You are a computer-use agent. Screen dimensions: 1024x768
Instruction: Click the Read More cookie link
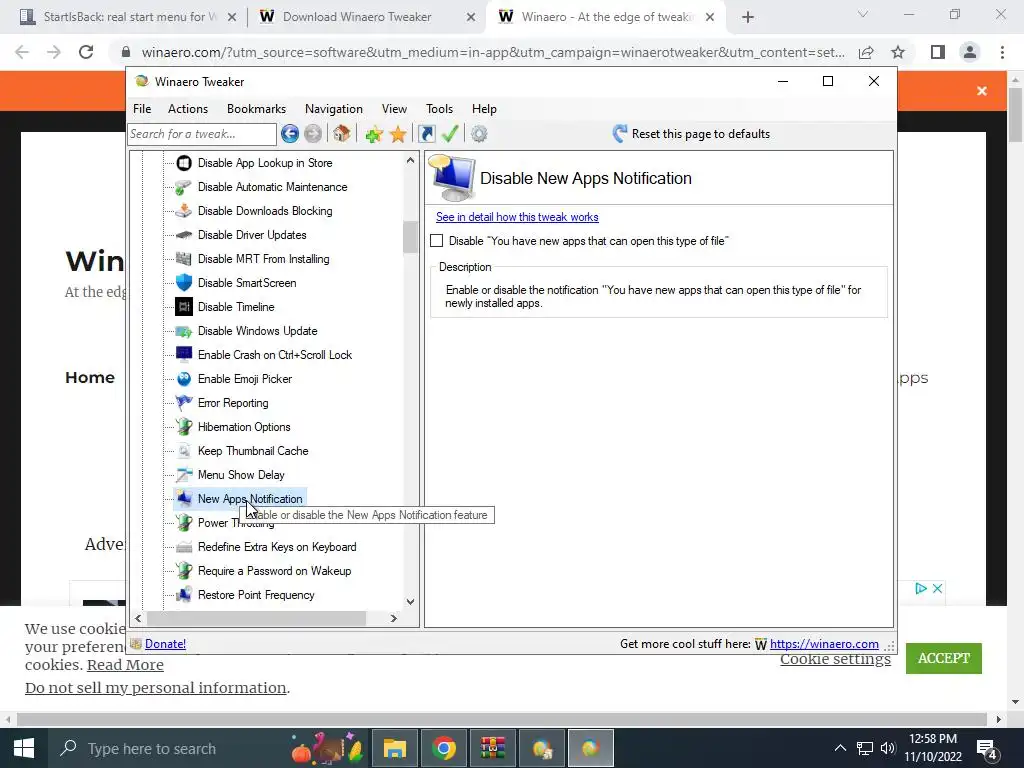pyautogui.click(x=125, y=665)
